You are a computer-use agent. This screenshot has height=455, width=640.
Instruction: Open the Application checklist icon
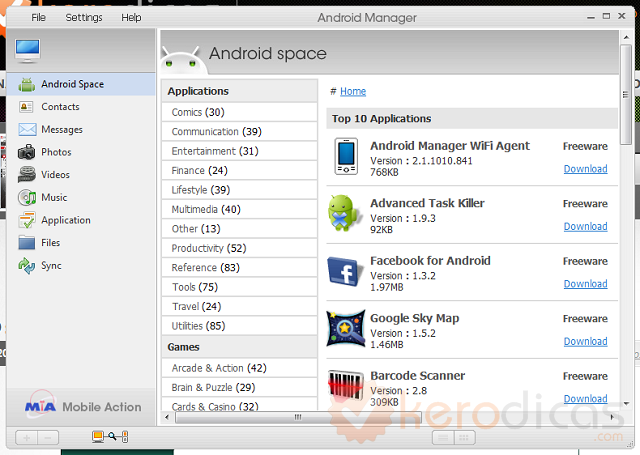click(27, 220)
